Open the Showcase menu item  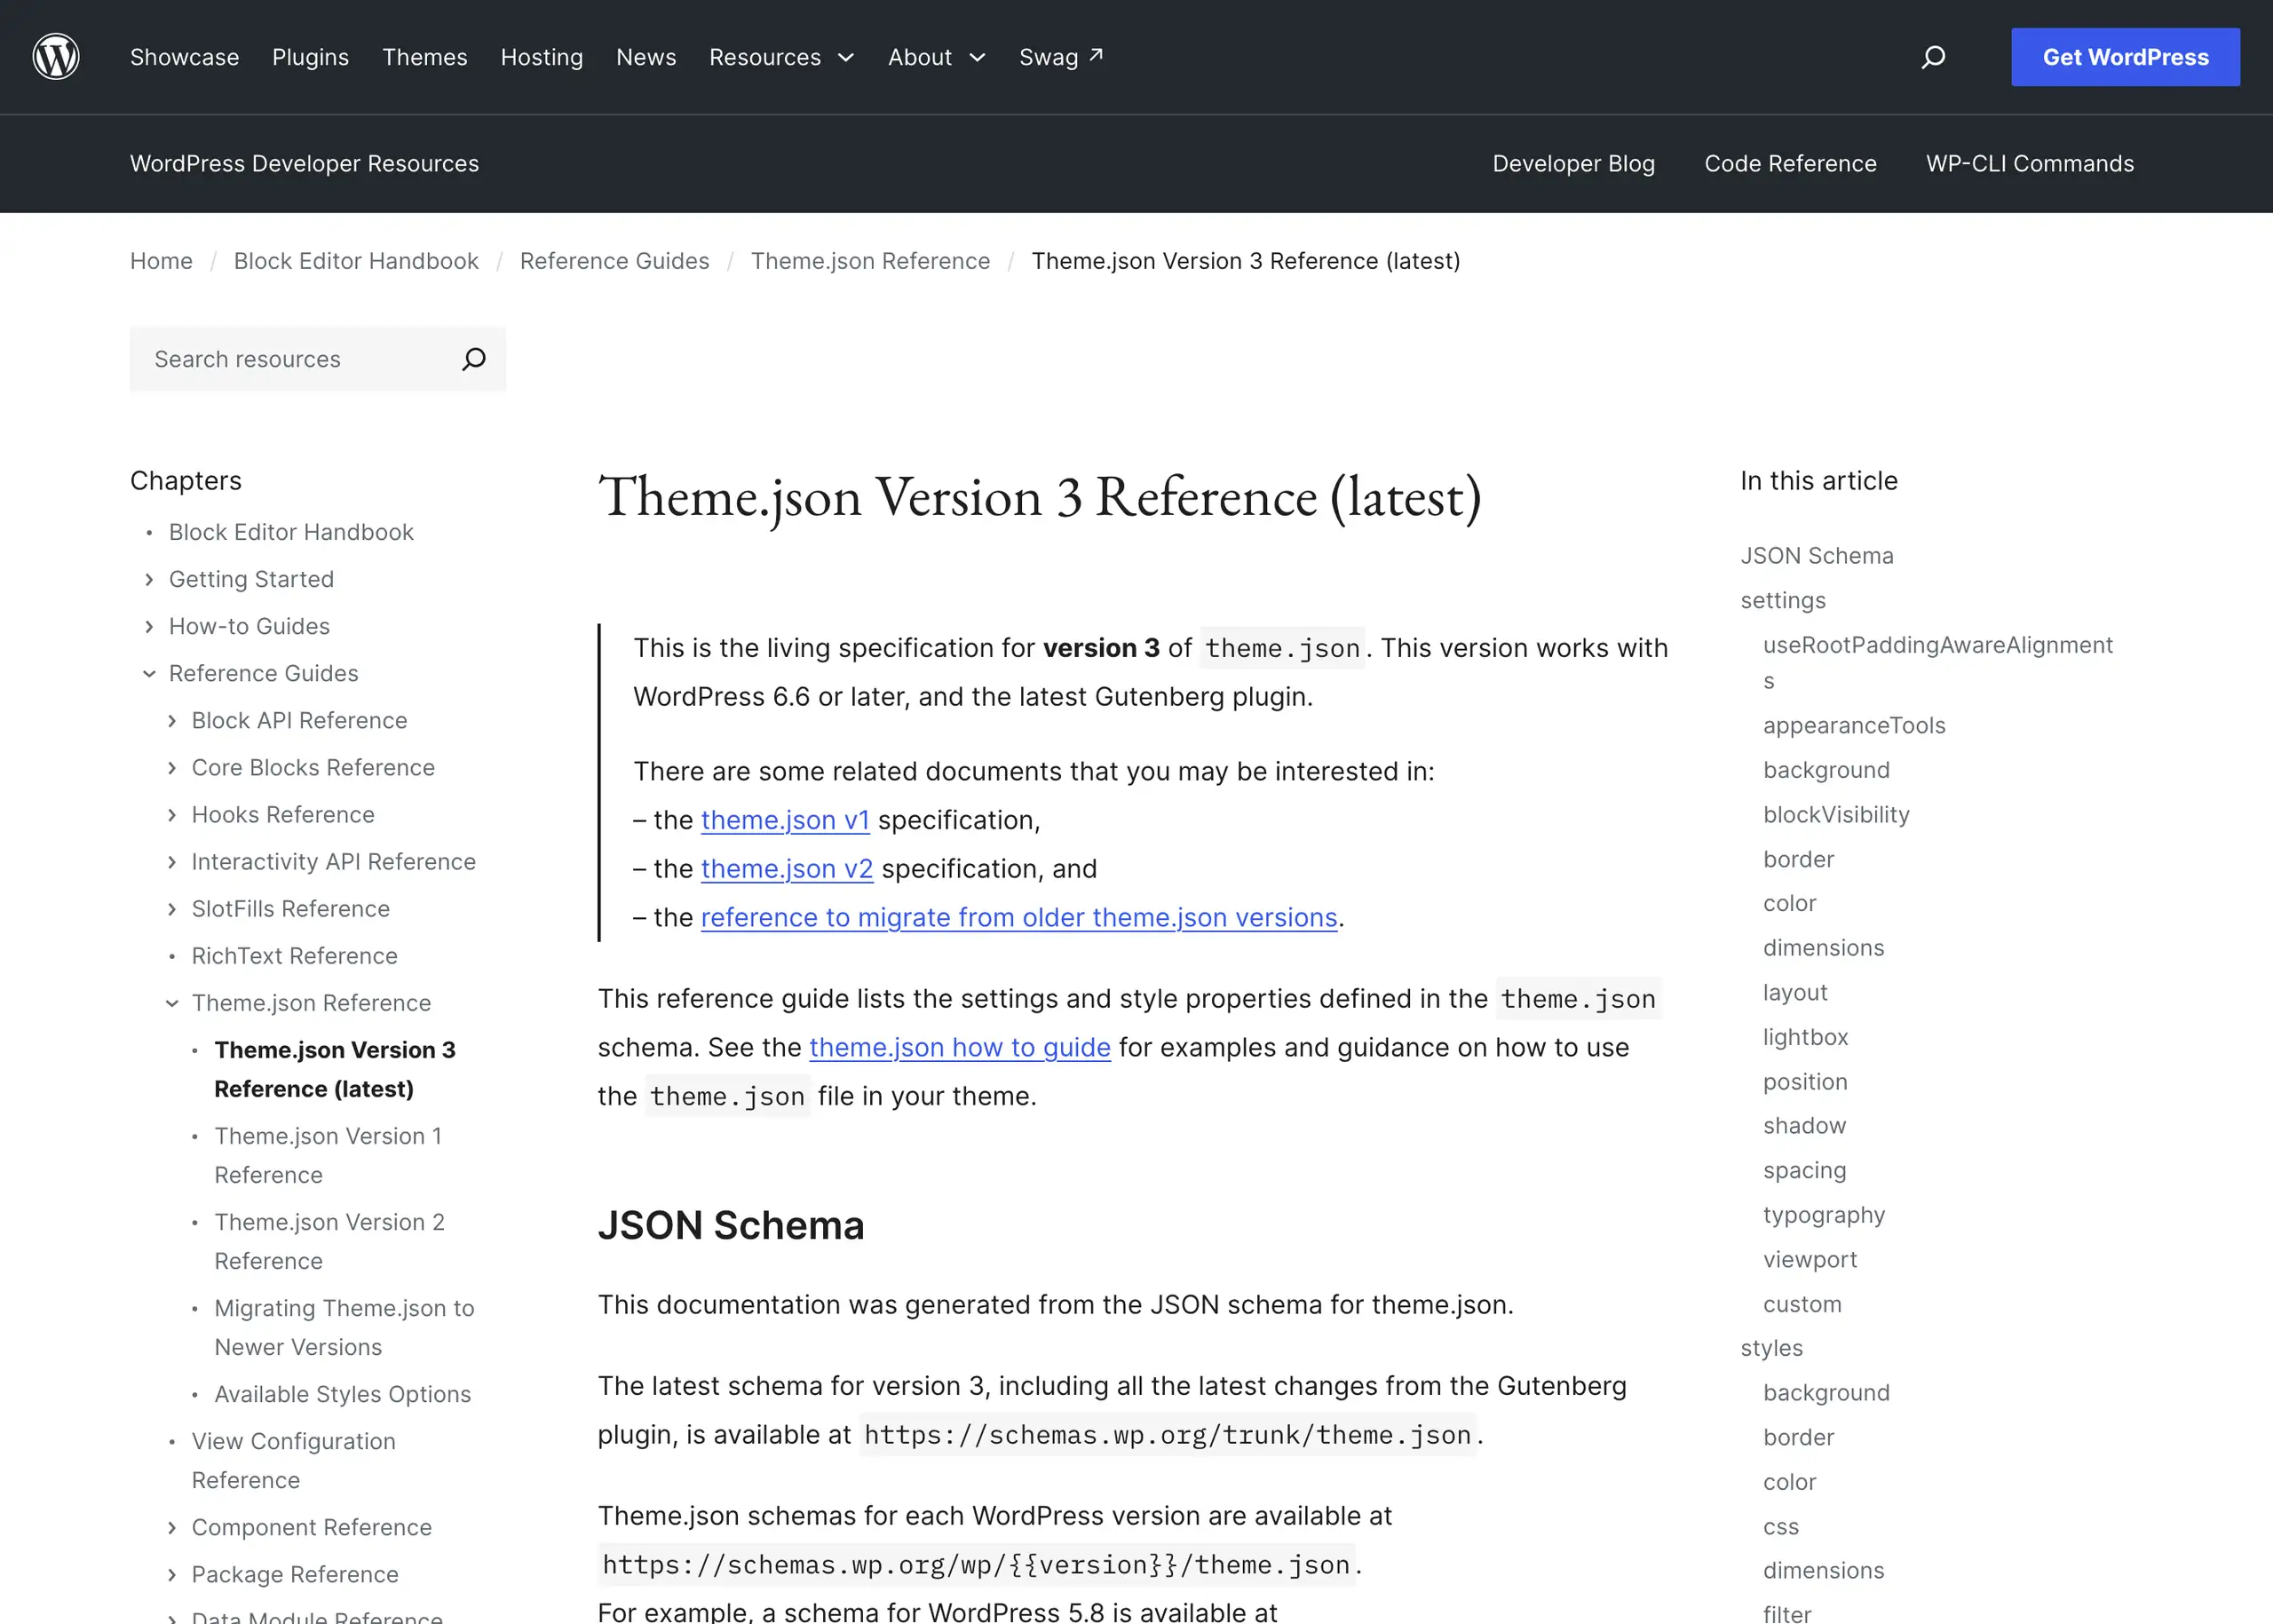point(184,57)
